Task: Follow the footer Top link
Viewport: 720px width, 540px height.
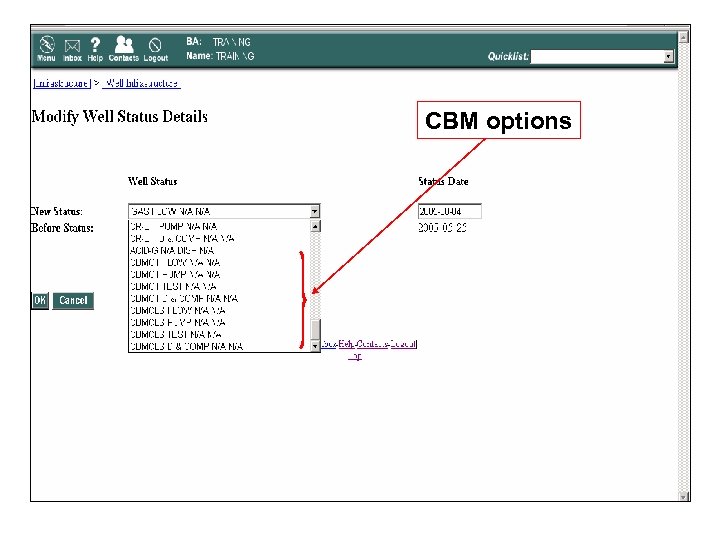Action: [x=354, y=356]
